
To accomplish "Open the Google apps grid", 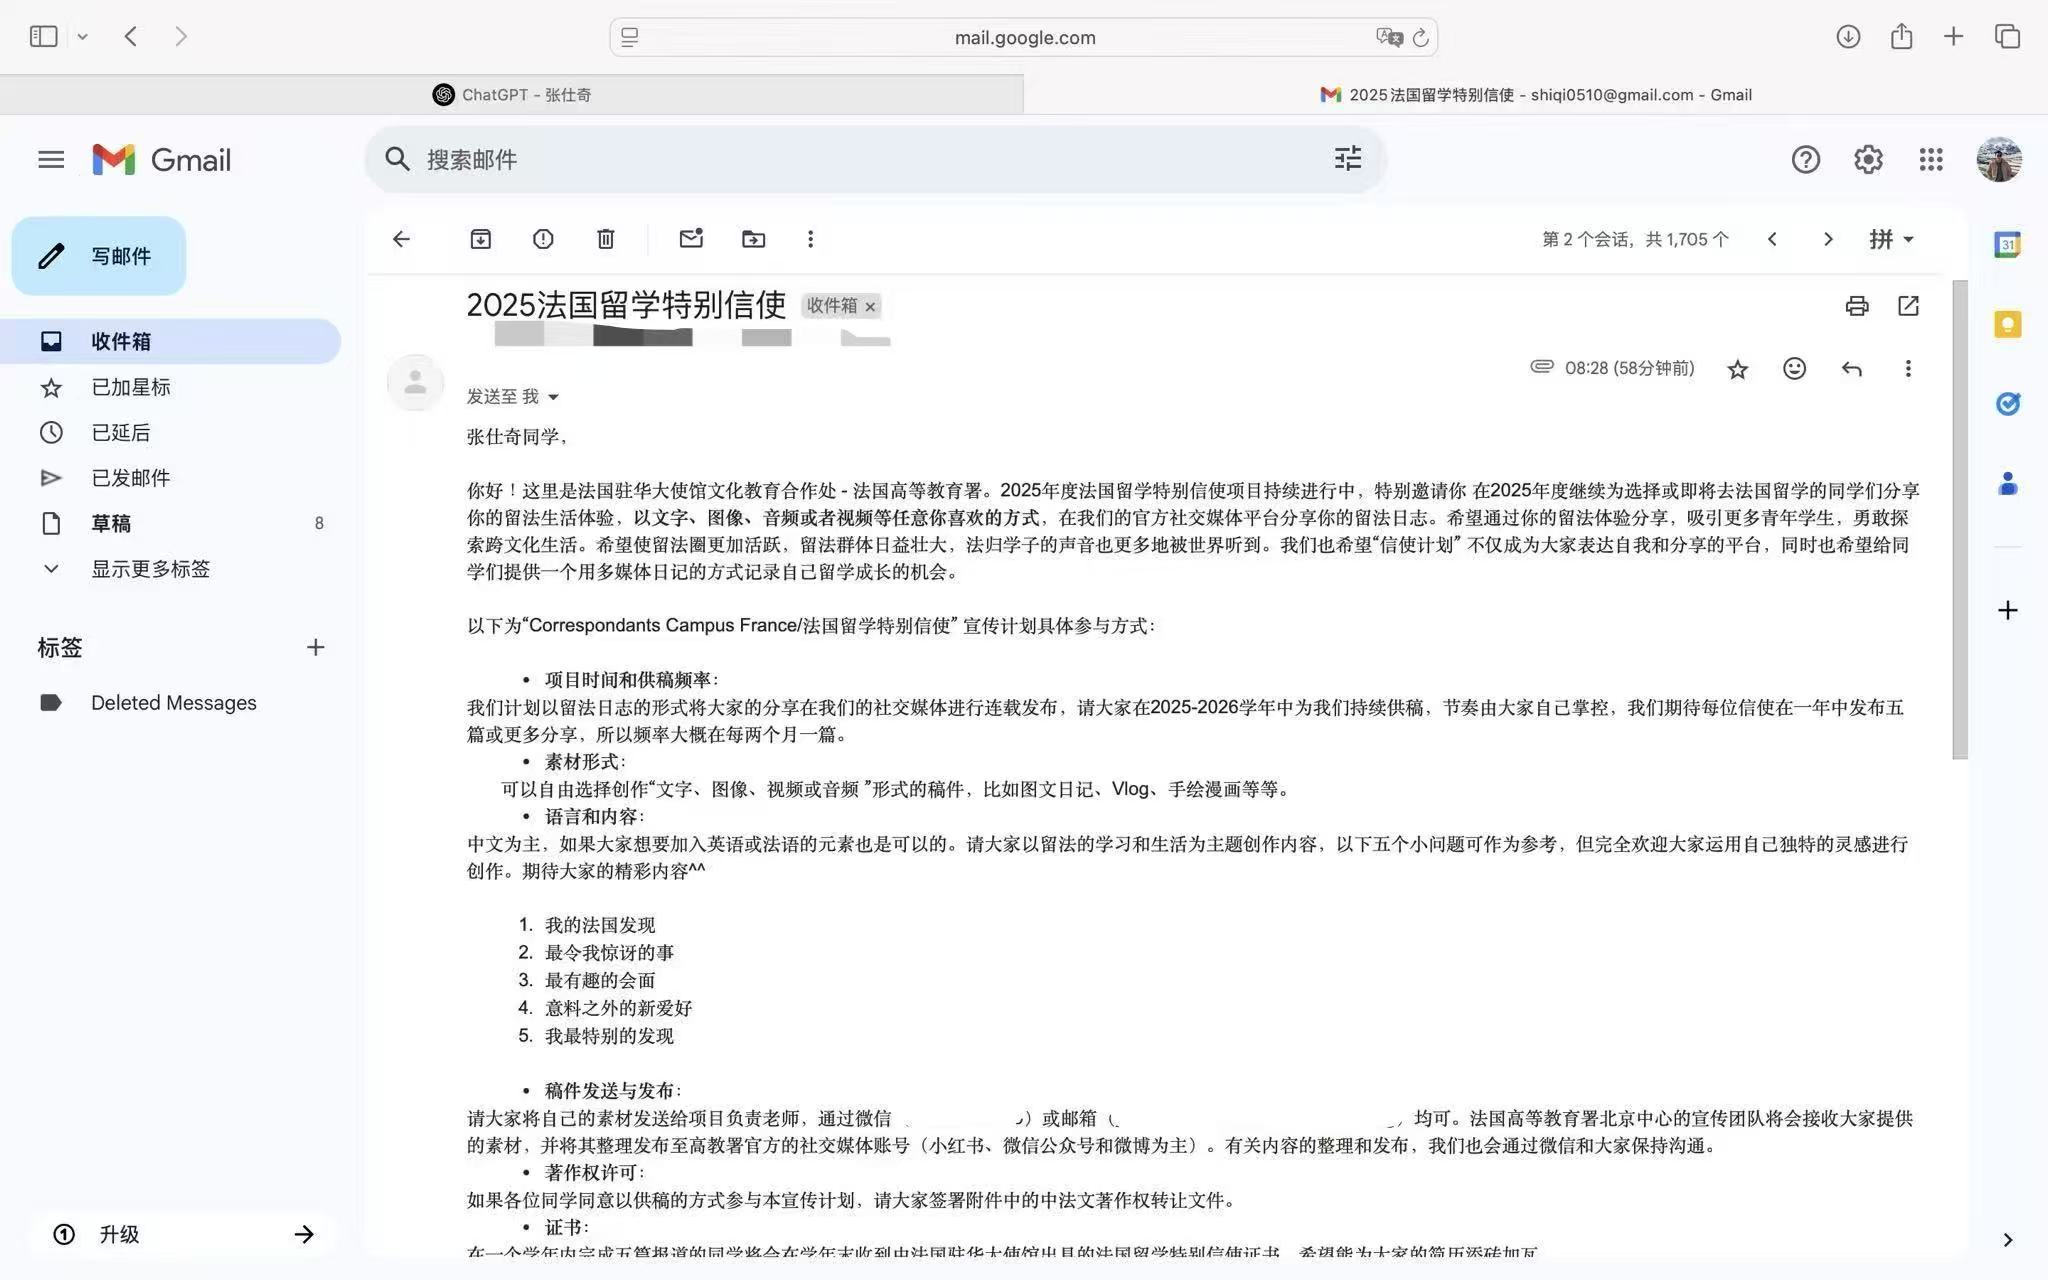I will (x=1930, y=160).
